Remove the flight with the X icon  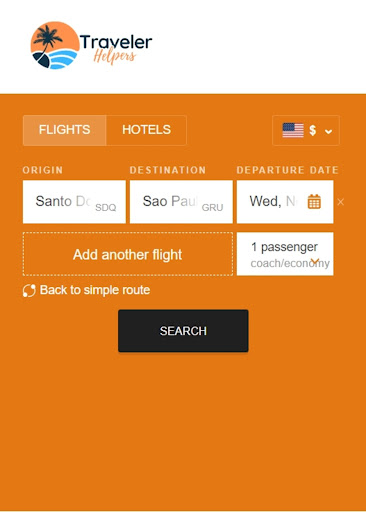pos(340,202)
